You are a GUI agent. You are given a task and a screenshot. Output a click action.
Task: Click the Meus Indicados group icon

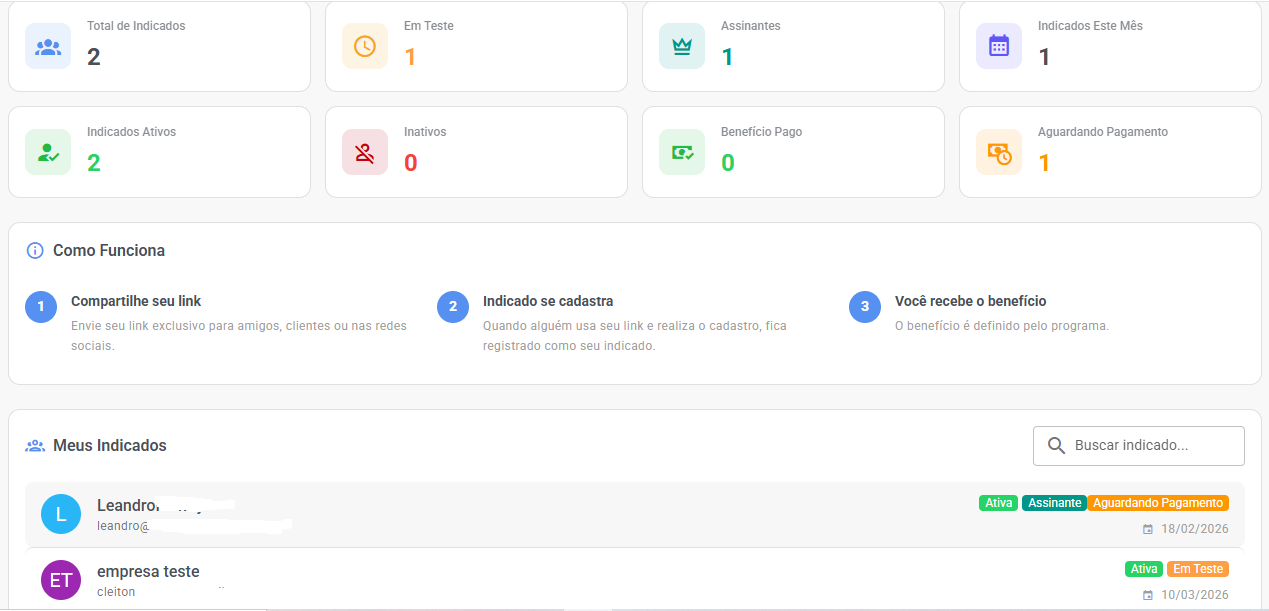tap(35, 446)
